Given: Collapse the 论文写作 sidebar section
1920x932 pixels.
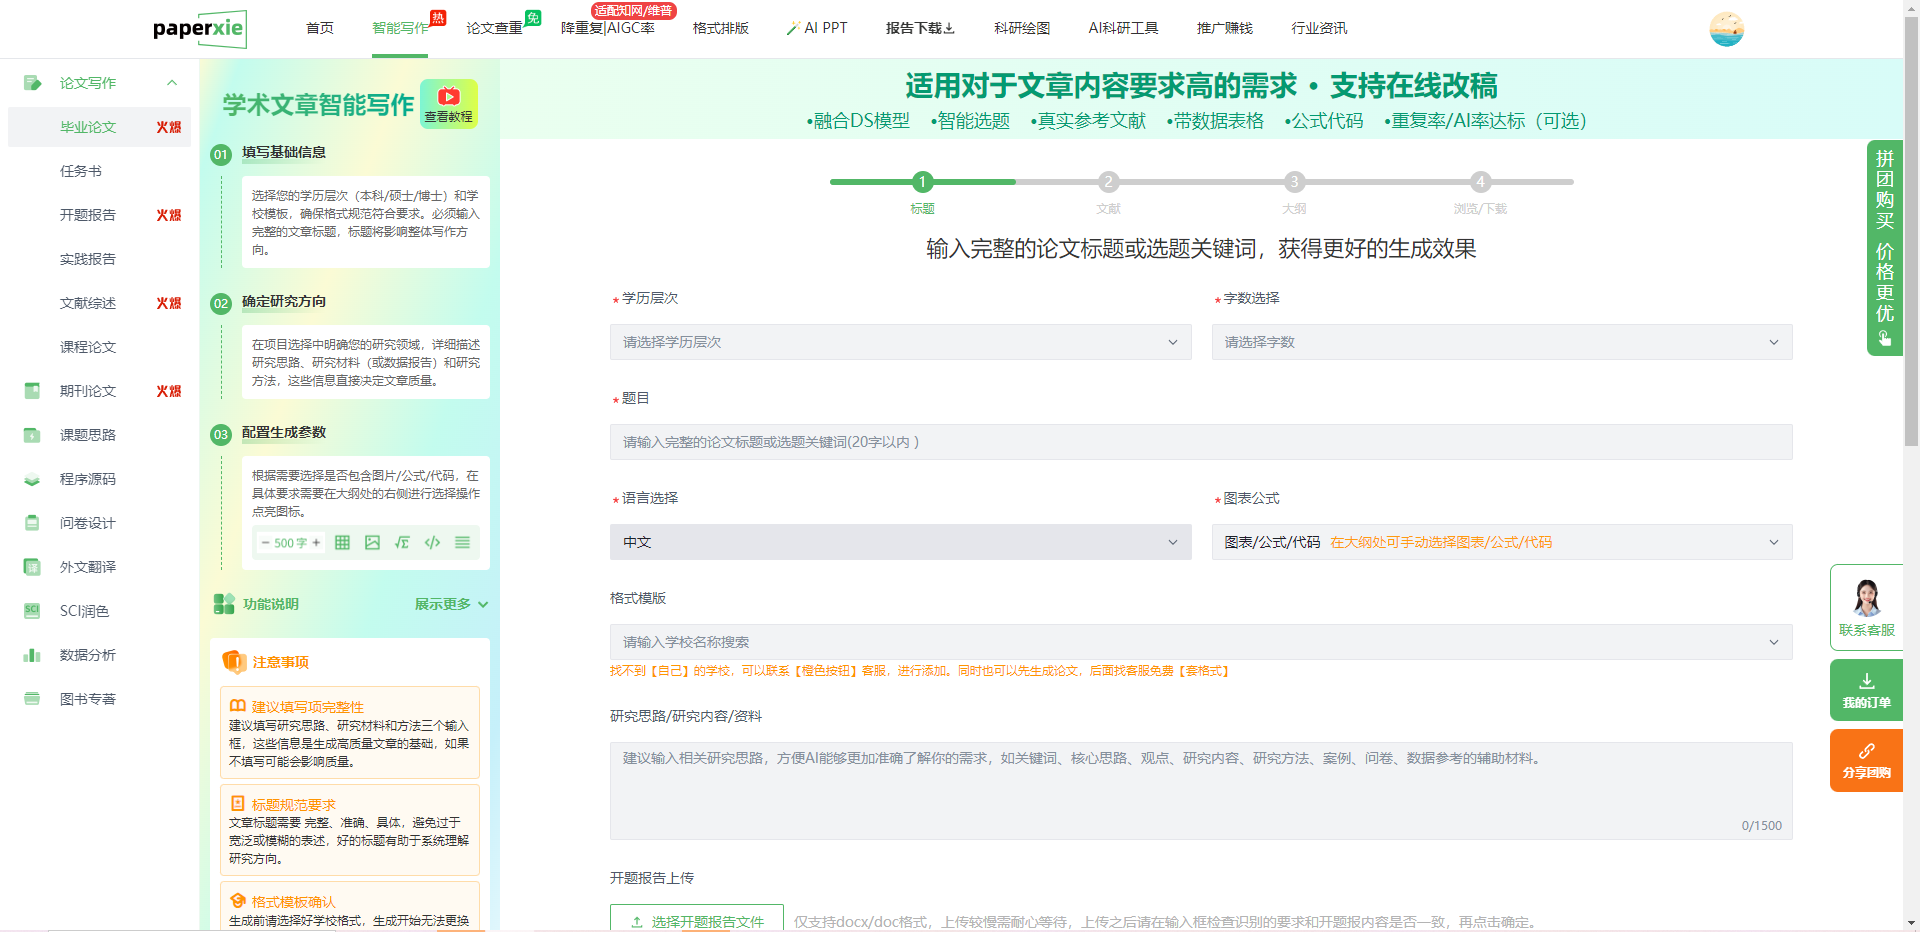Looking at the screenshot, I should tap(172, 83).
